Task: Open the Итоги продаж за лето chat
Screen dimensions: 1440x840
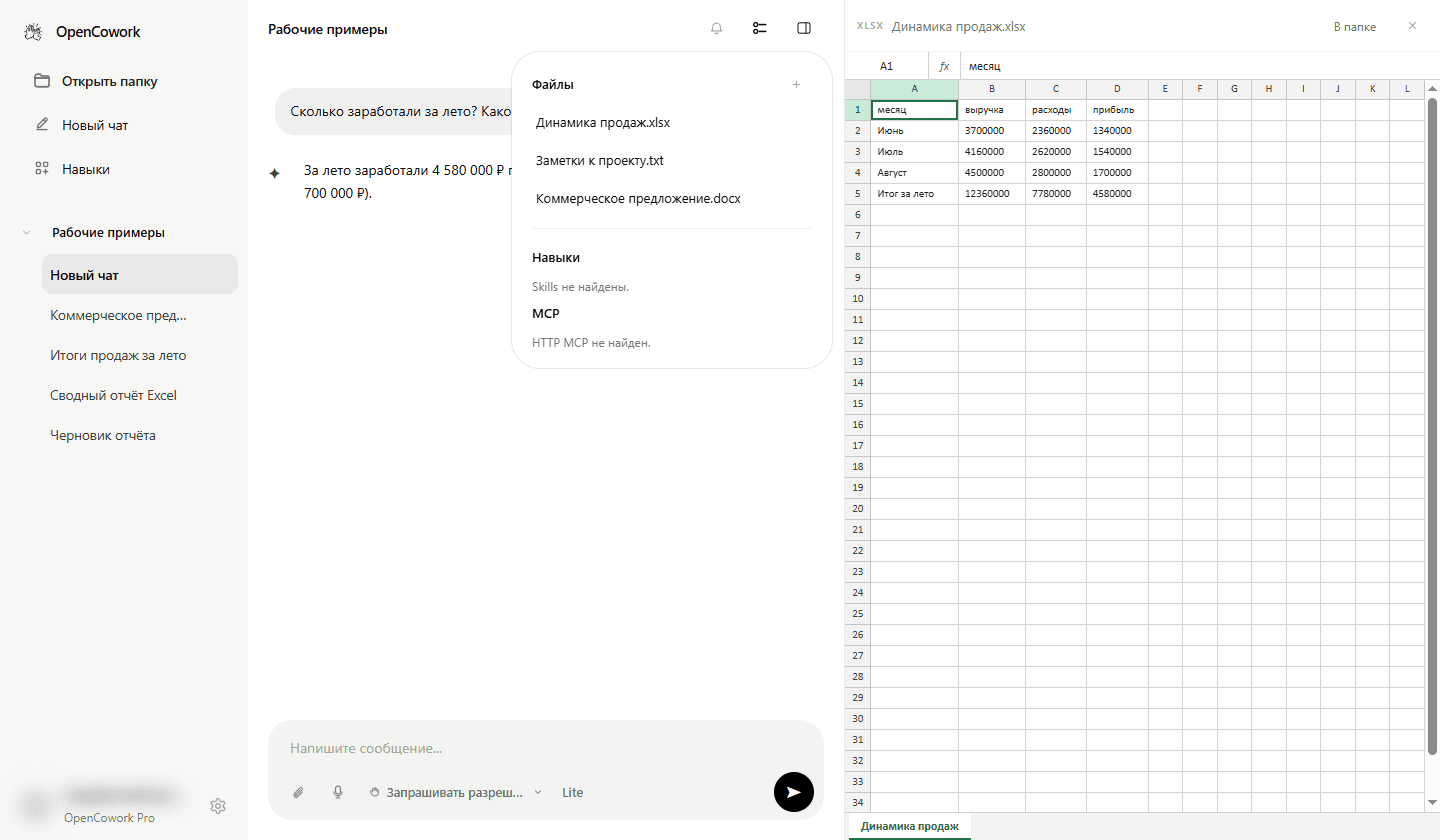Action: 140,355
